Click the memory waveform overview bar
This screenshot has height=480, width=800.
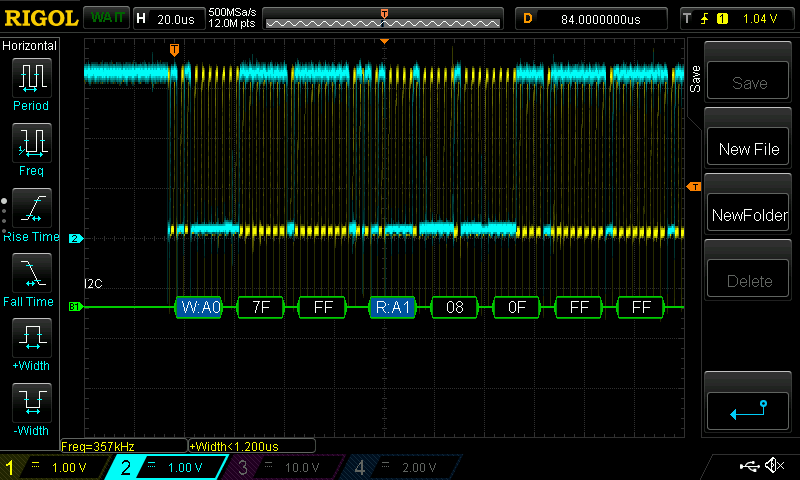383,20
